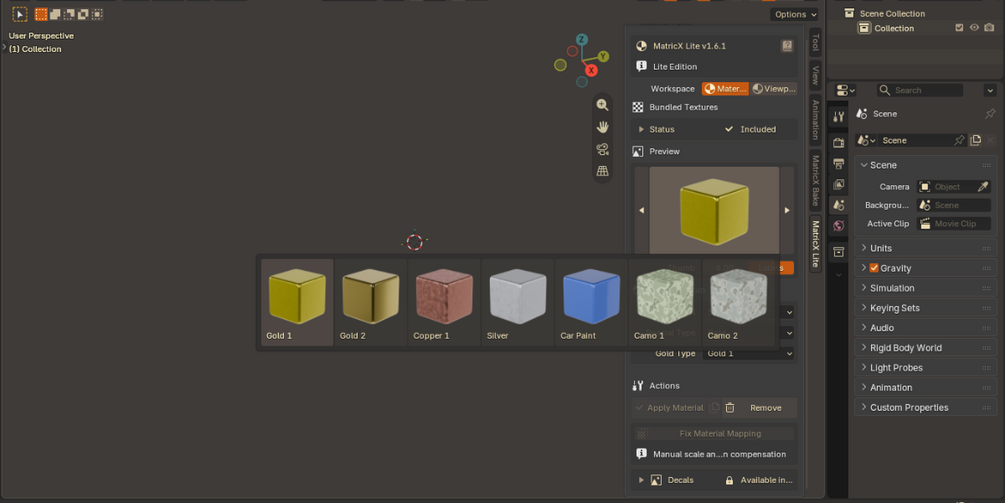Open the Gold Type dropdown
Viewport: 1005px width, 503px height.
[748, 353]
